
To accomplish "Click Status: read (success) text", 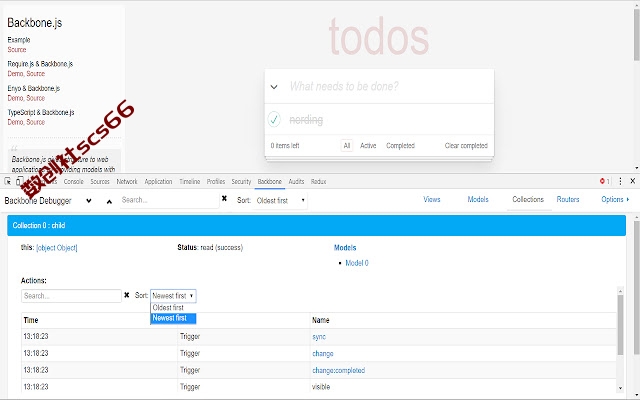I will pyautogui.click(x=210, y=247).
